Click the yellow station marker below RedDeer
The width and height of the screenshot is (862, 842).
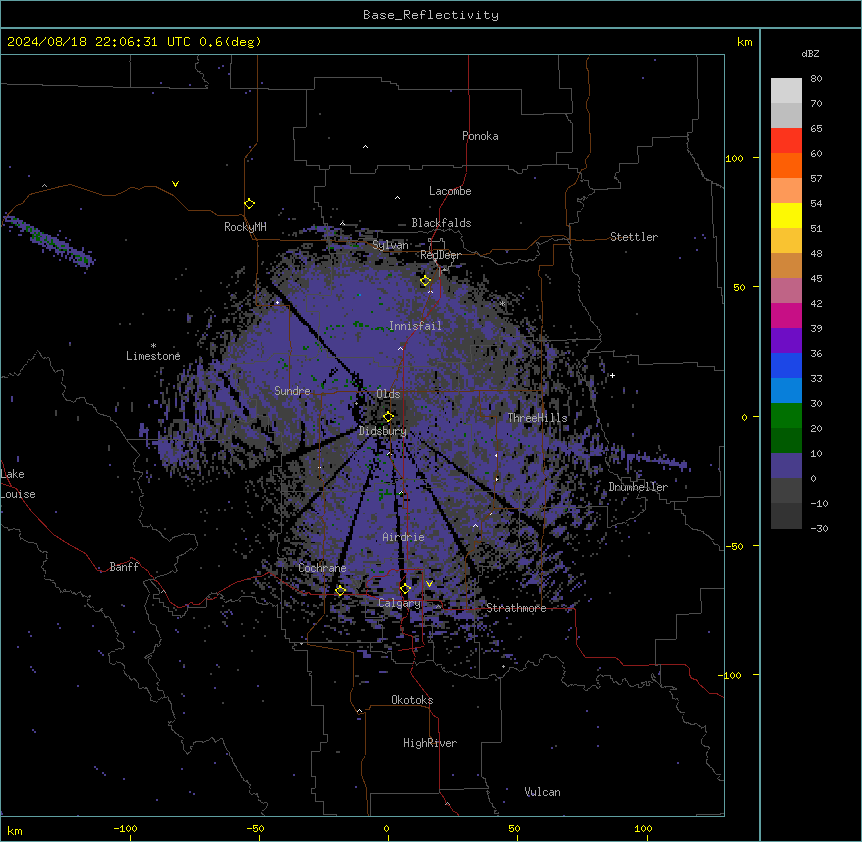pyautogui.click(x=425, y=281)
